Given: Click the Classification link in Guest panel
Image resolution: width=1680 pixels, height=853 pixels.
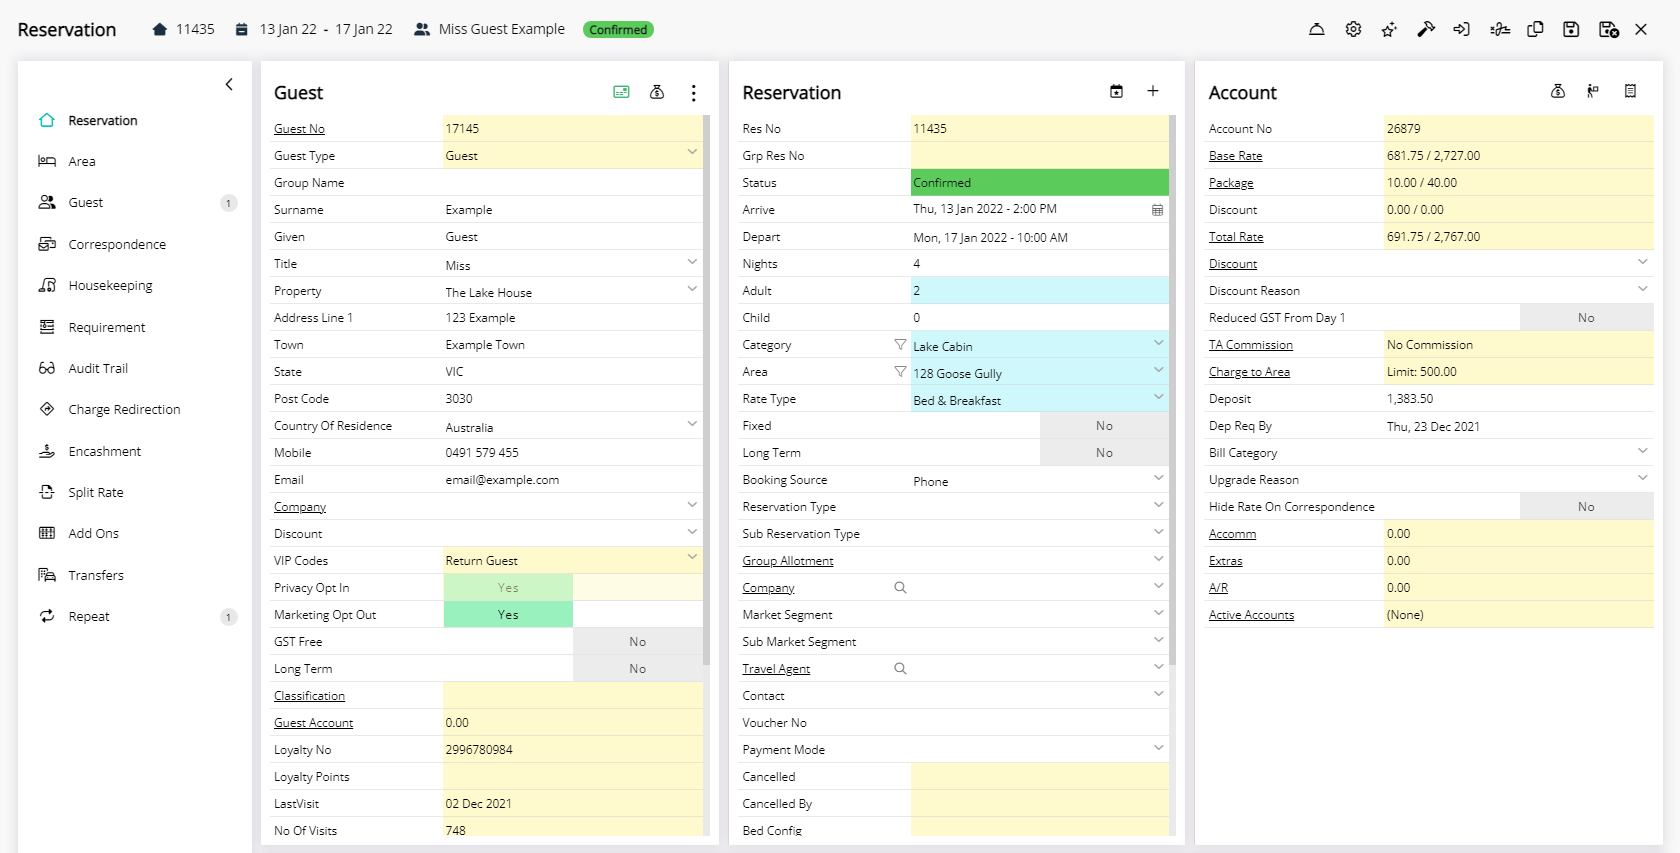Looking at the screenshot, I should pos(309,696).
